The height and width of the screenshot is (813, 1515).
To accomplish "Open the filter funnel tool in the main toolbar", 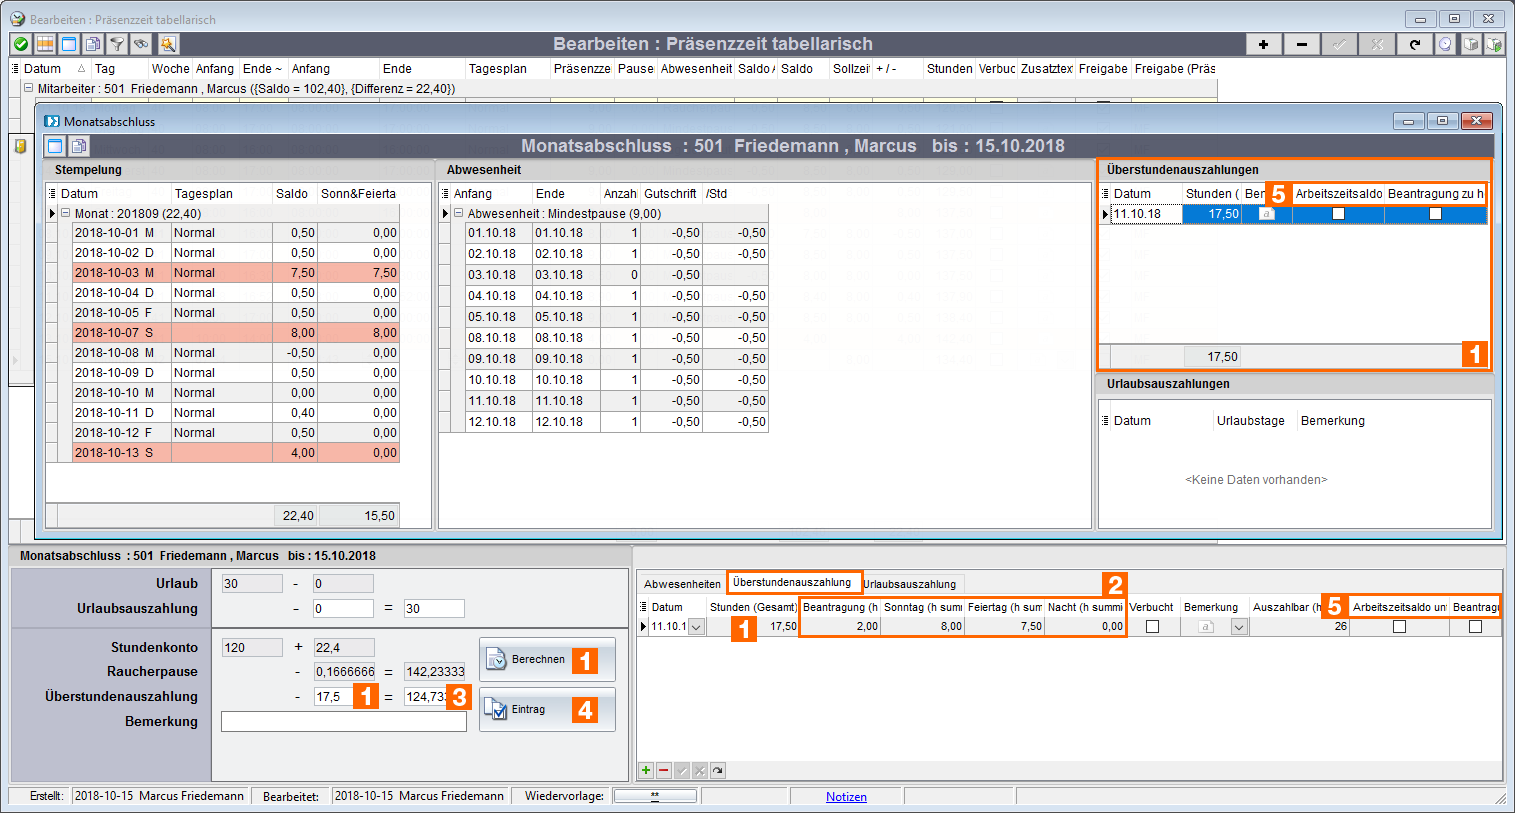I will pyautogui.click(x=117, y=44).
